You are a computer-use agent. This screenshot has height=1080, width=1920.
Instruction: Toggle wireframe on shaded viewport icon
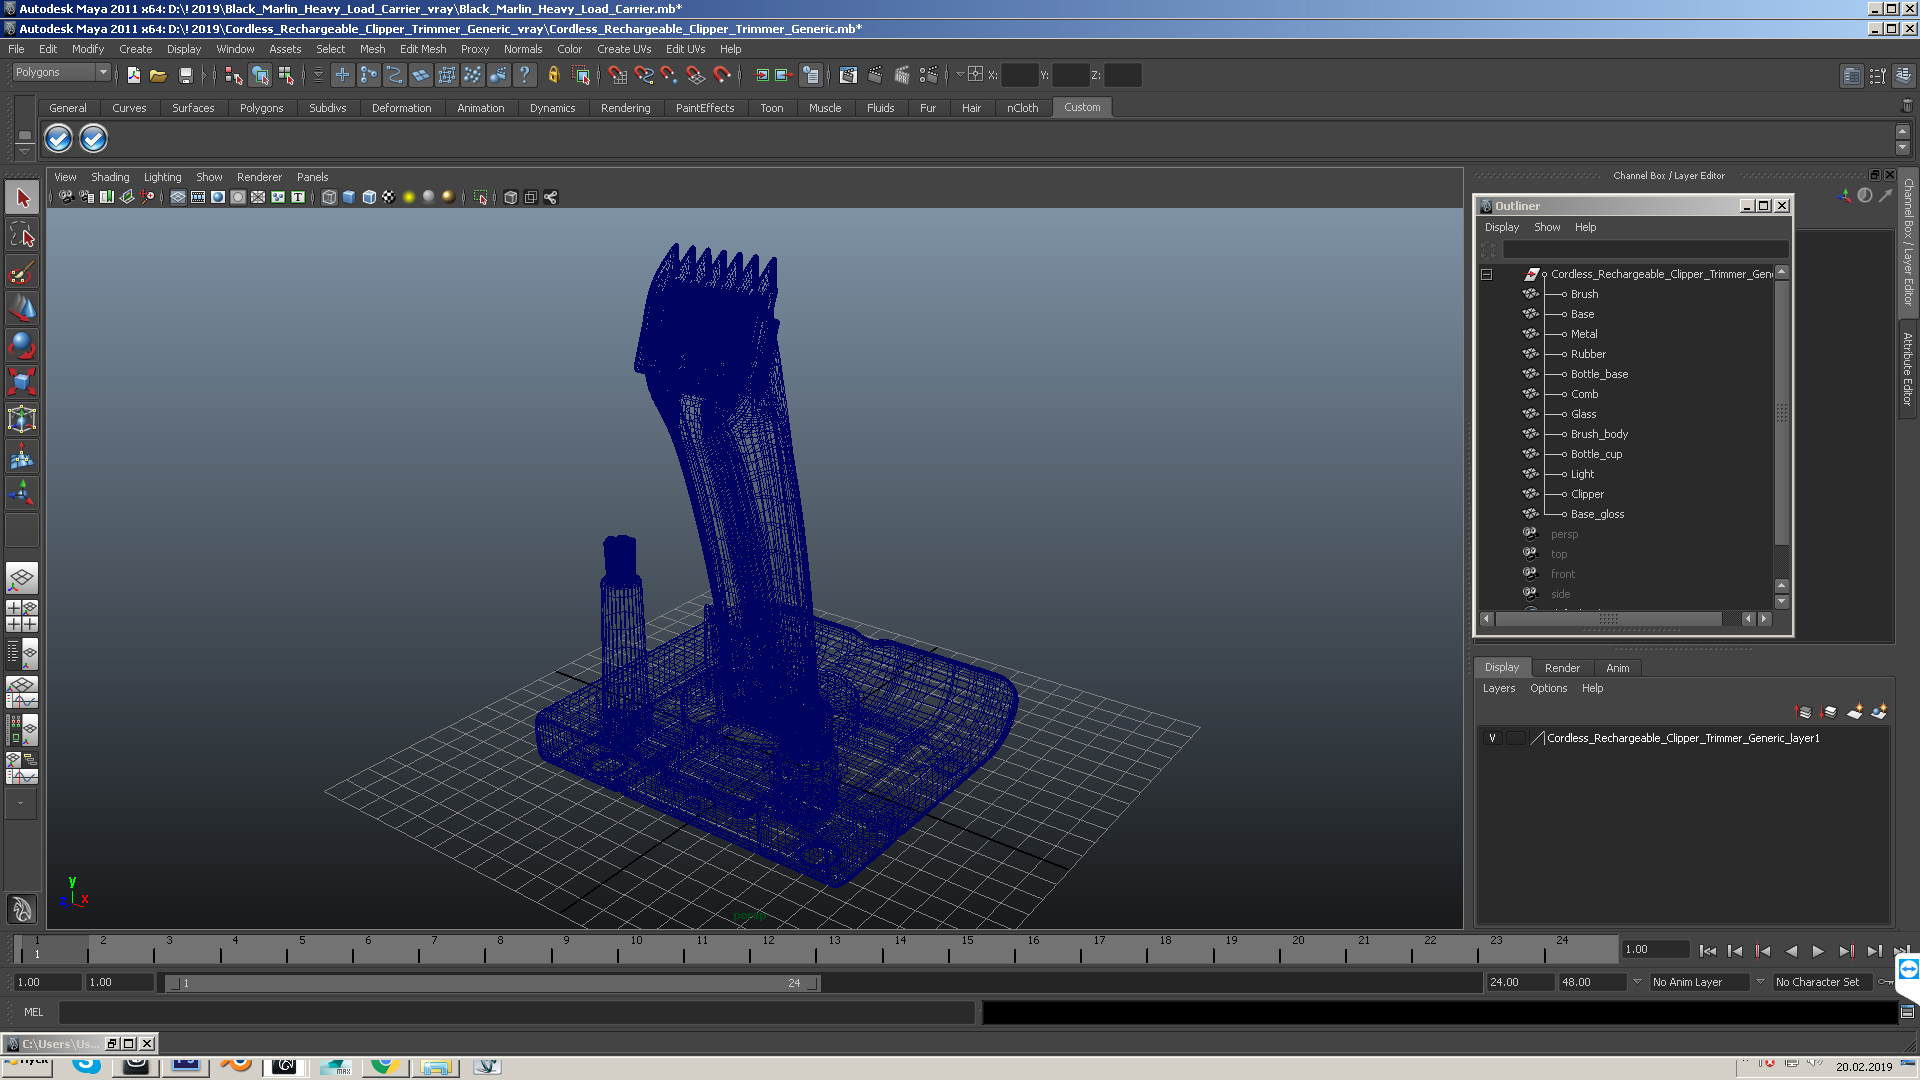369,197
